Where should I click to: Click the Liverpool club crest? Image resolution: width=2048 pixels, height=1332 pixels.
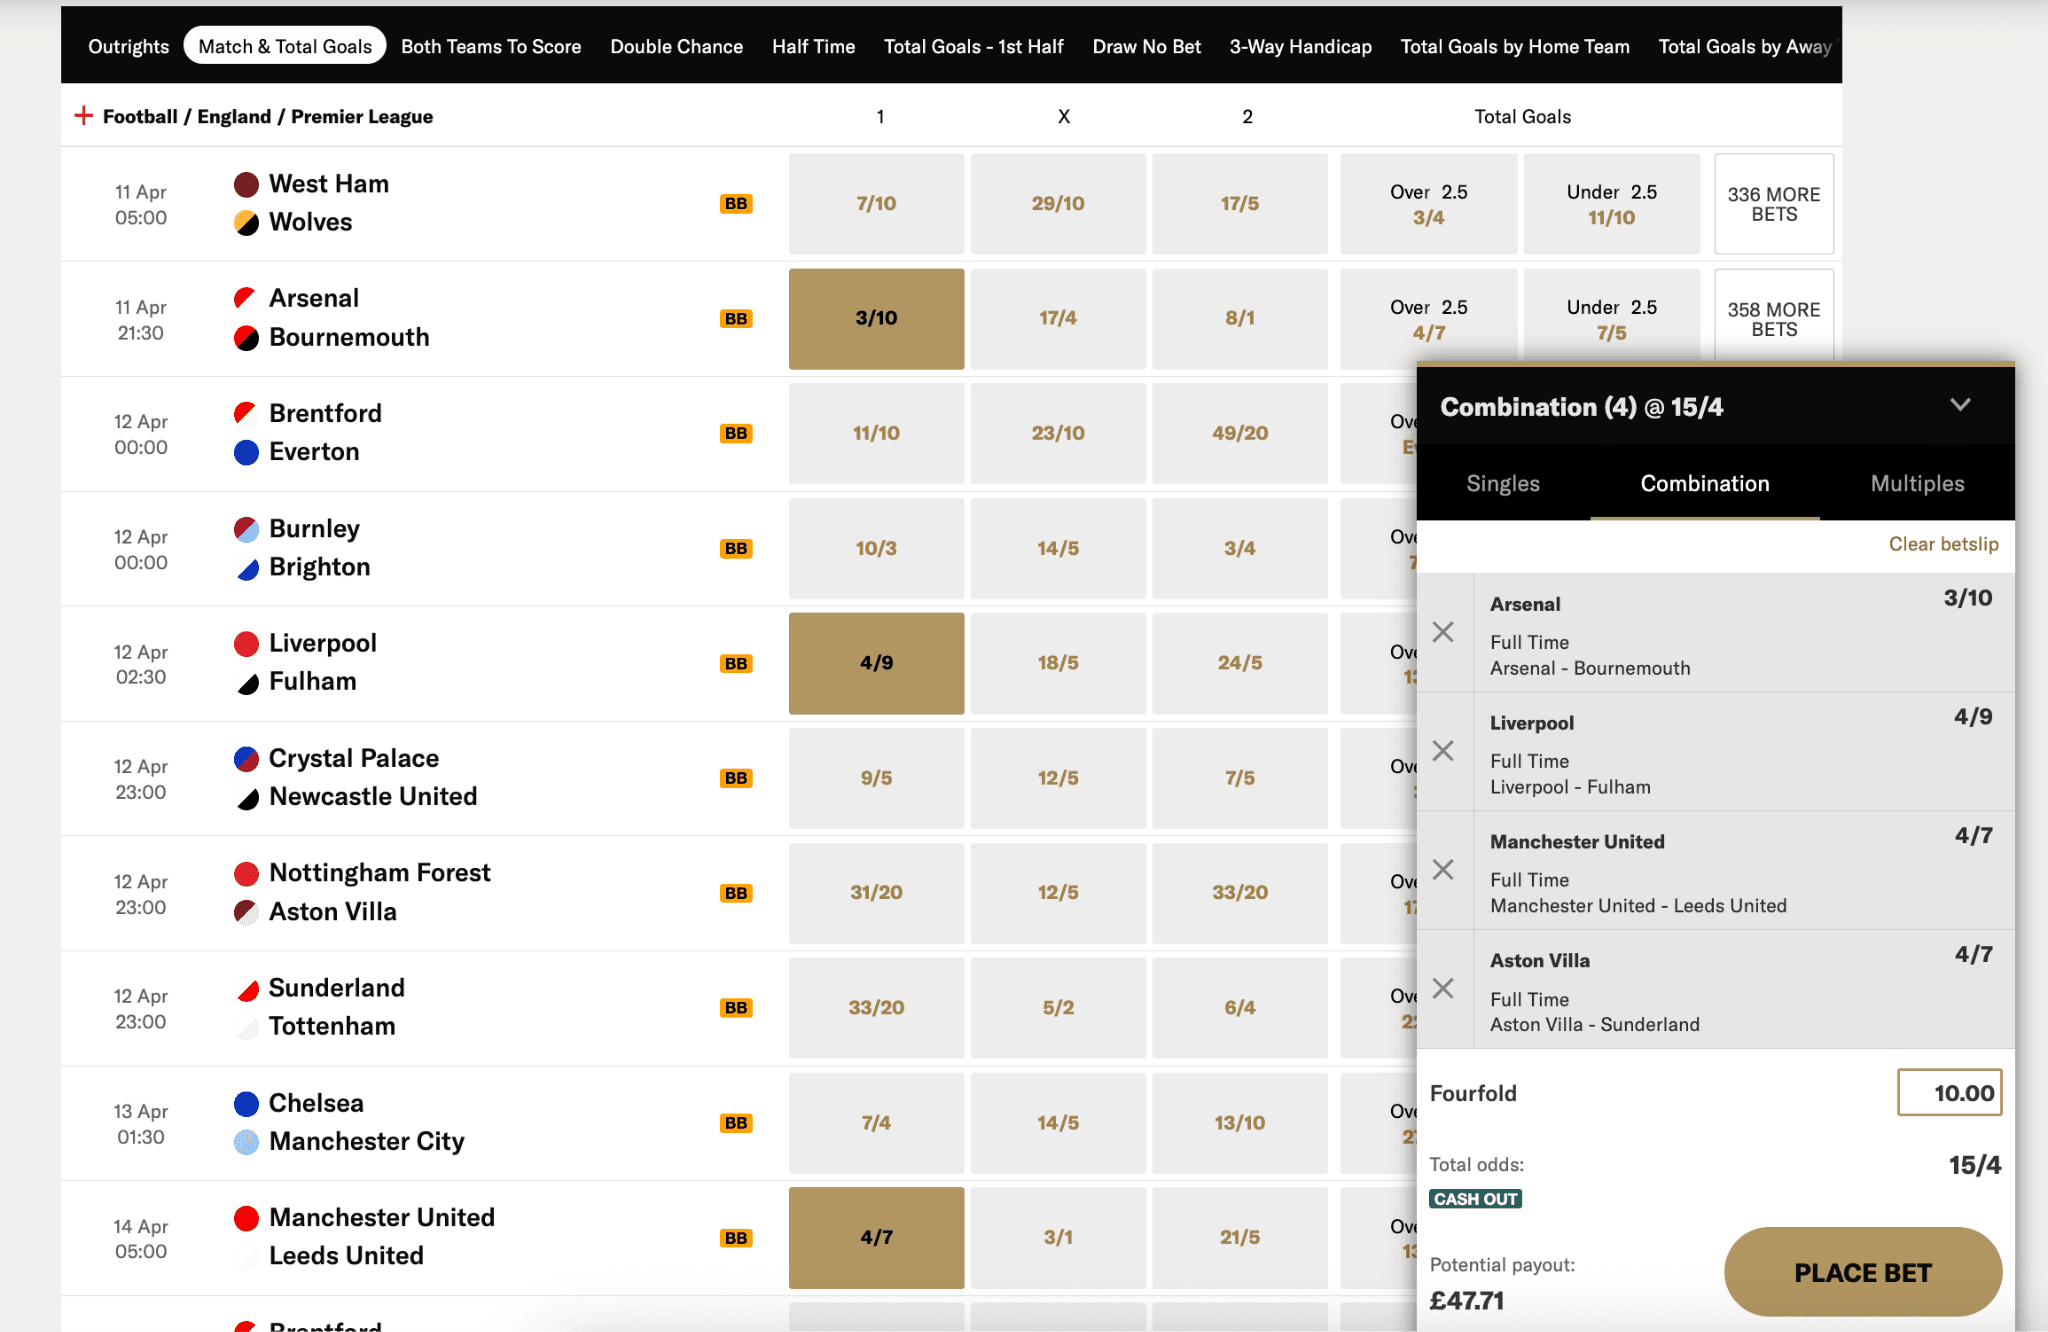coord(246,642)
